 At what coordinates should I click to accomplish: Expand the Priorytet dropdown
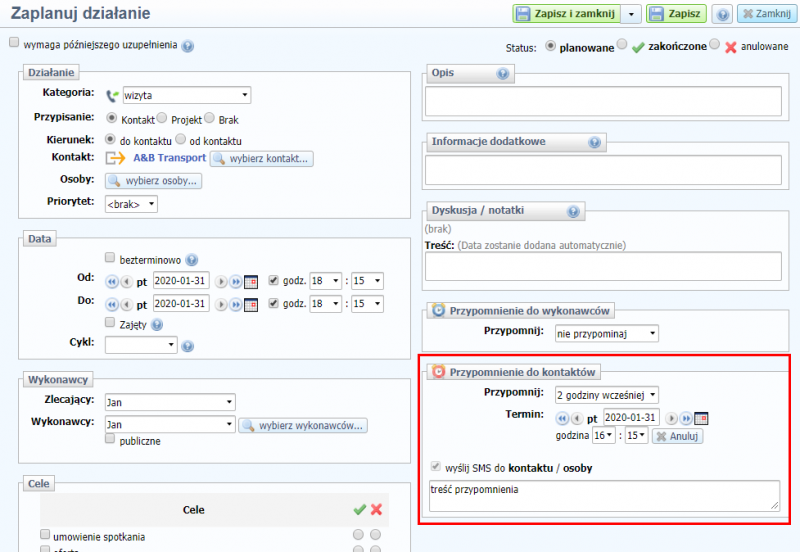click(x=131, y=203)
